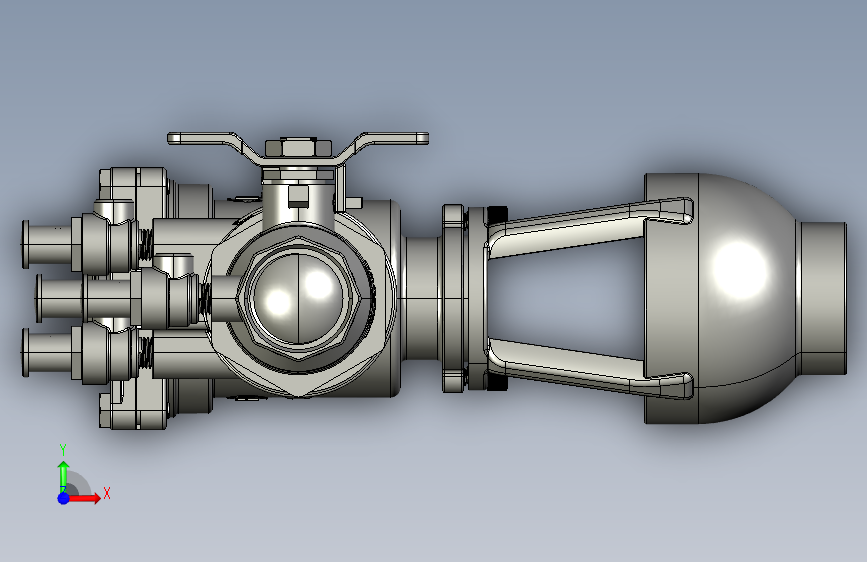This screenshot has width=867, height=562.
Task: Select the large dome-shaped housing on the right
Action: (x=720, y=299)
